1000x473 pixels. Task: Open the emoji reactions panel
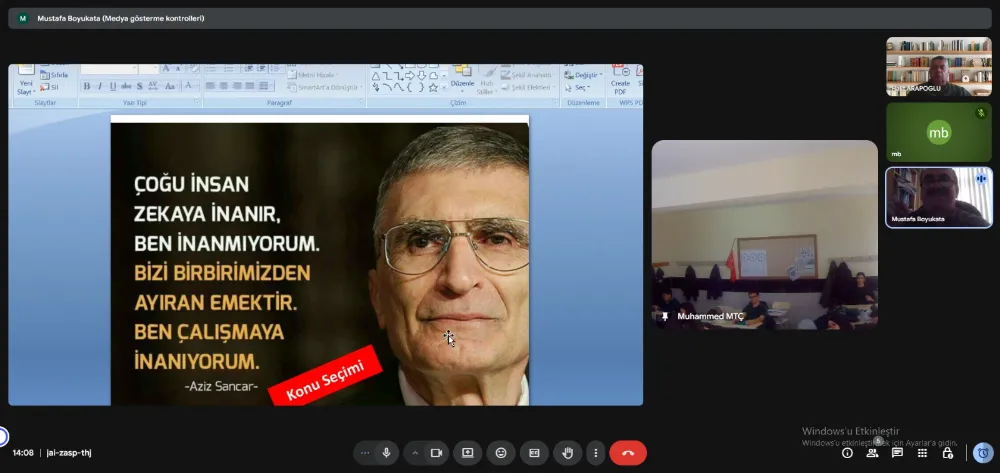501,453
